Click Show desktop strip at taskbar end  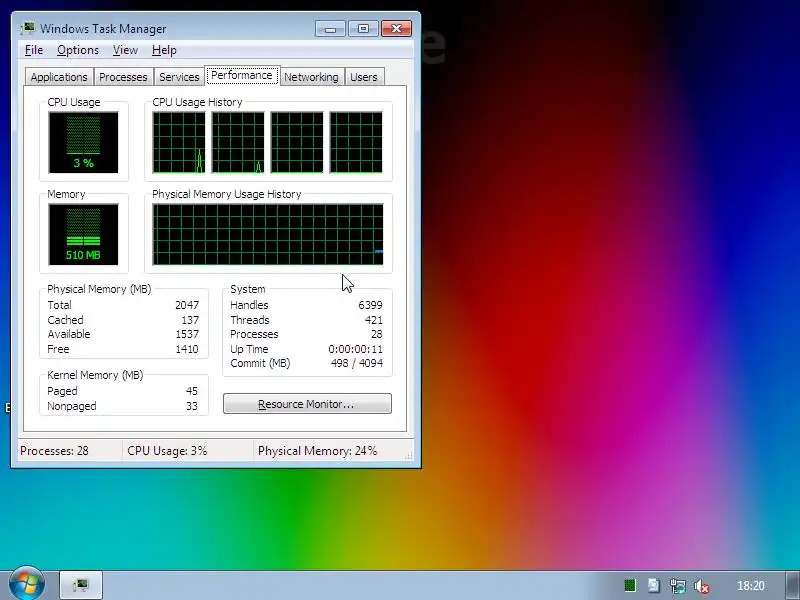[x=793, y=585]
